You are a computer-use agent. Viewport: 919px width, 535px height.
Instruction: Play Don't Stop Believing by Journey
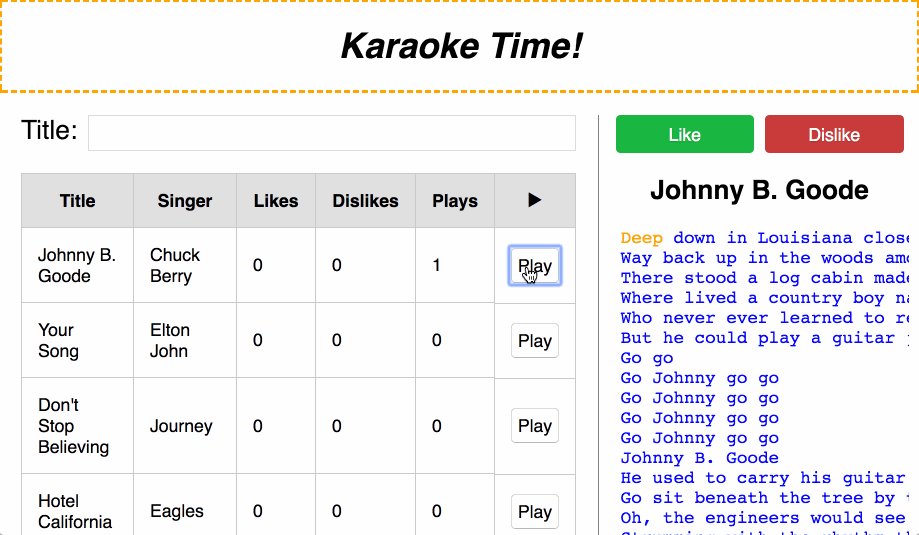point(535,425)
